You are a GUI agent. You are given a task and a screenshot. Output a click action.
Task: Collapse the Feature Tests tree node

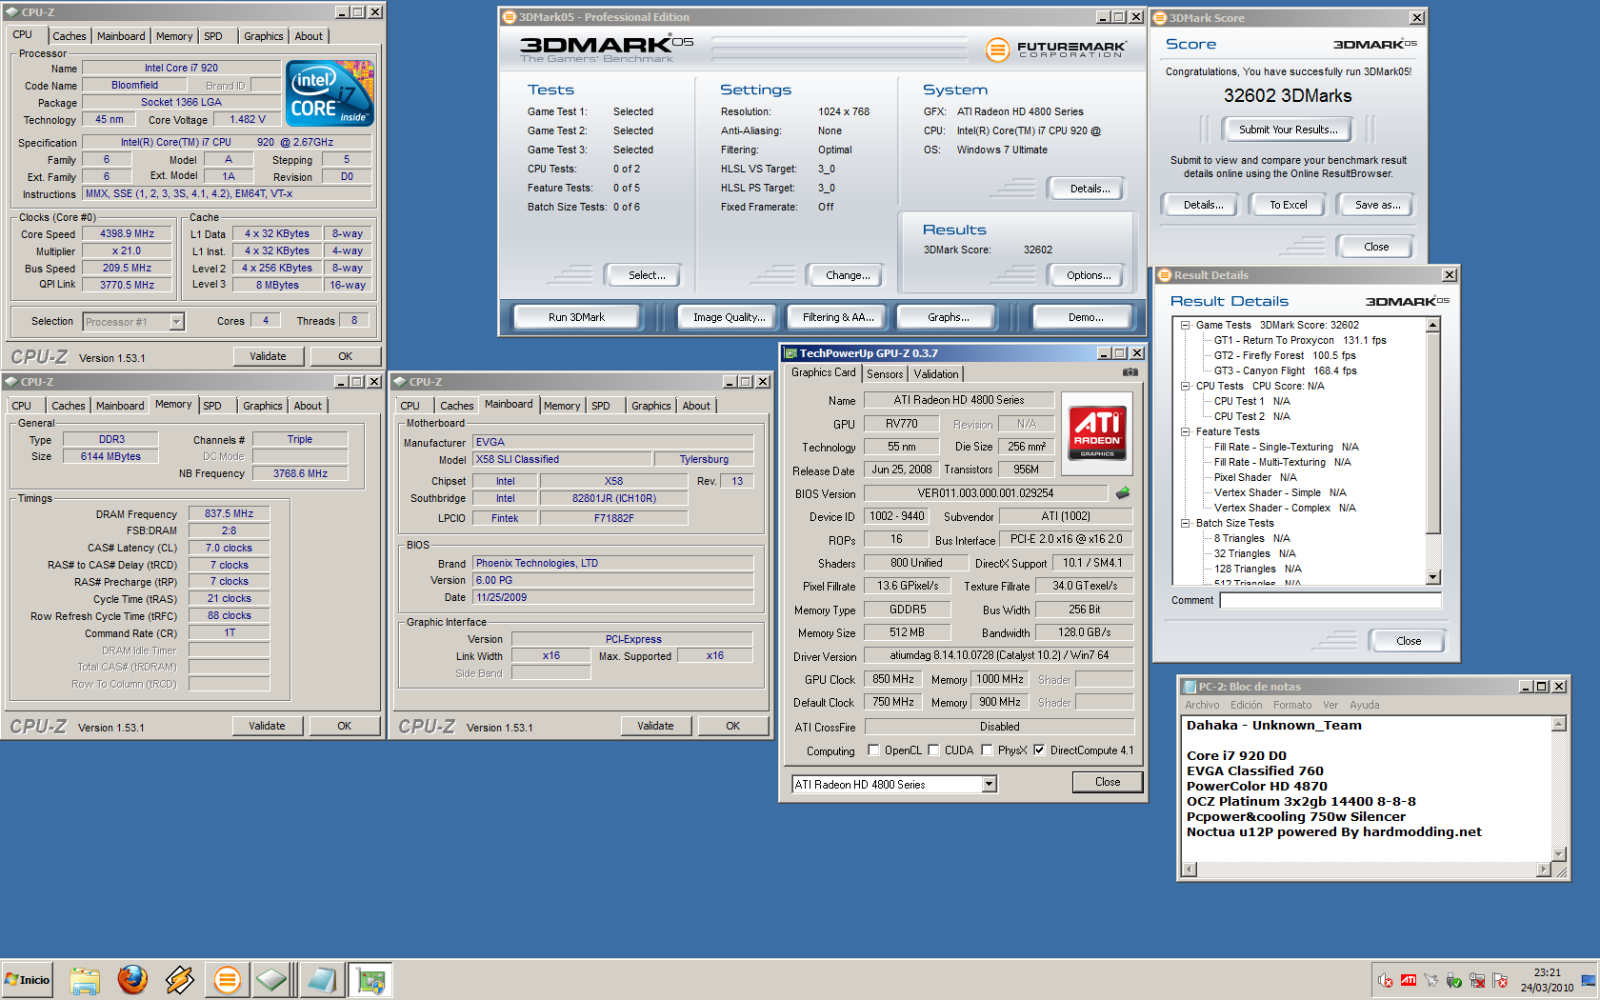(x=1185, y=432)
